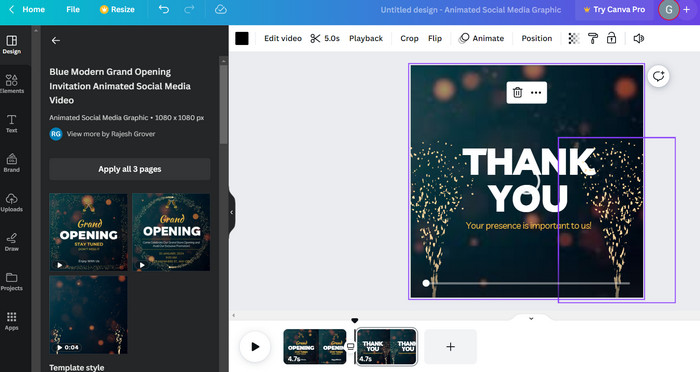Open the Draw tool

pos(12,242)
